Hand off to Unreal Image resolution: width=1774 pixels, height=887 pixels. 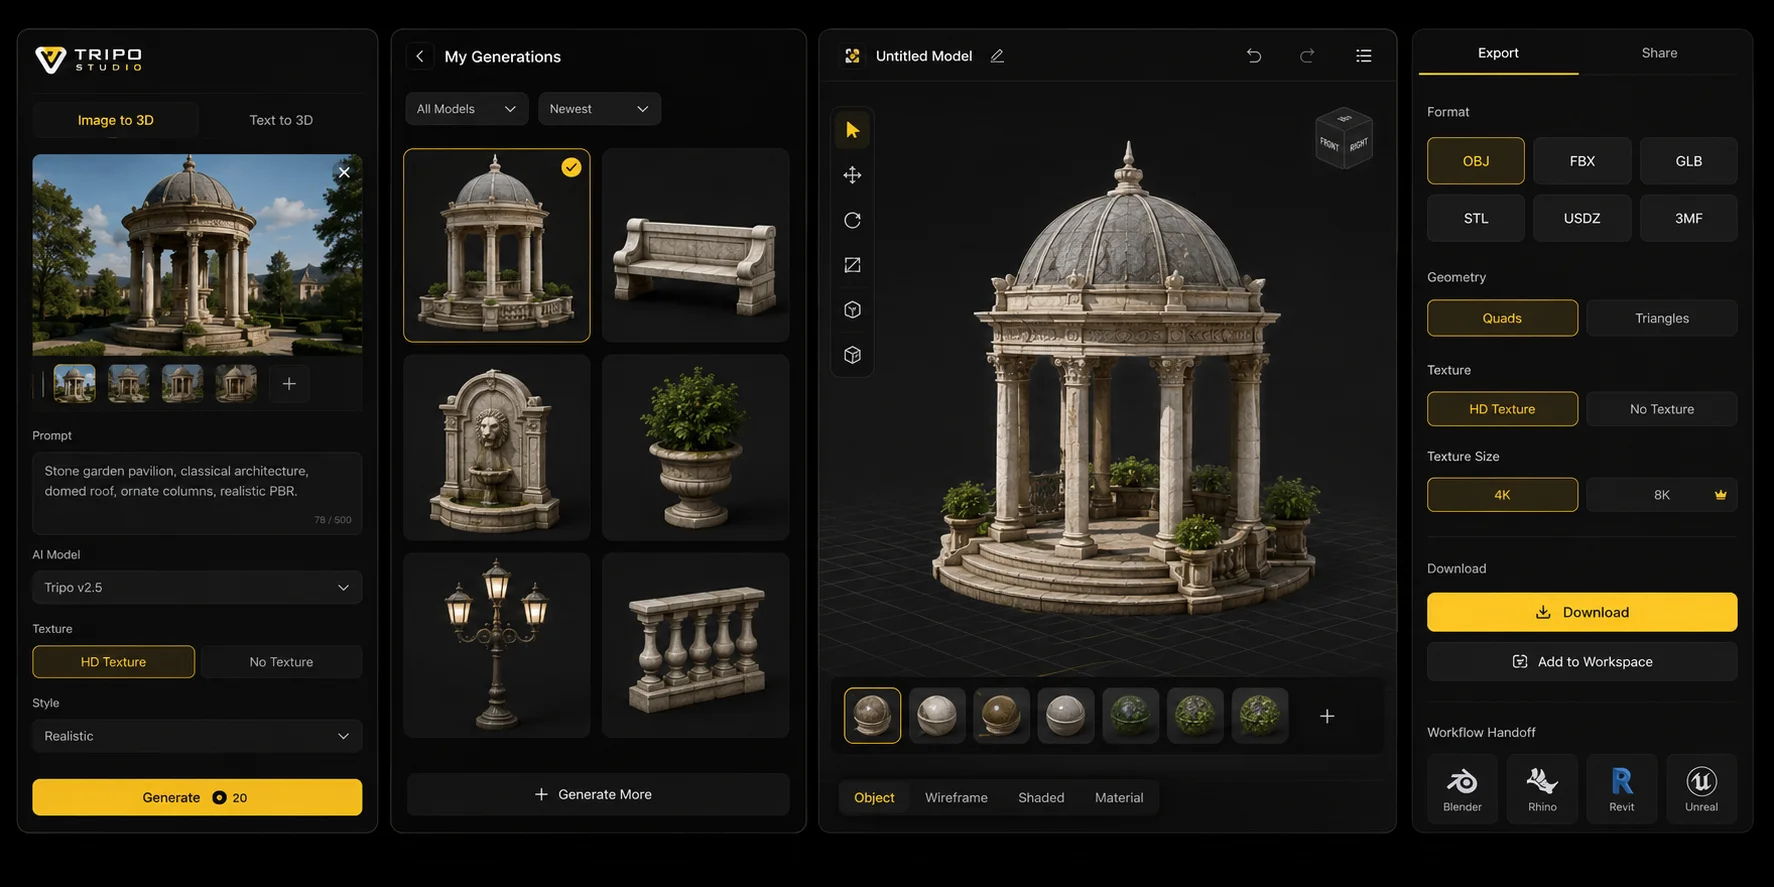click(x=1701, y=789)
